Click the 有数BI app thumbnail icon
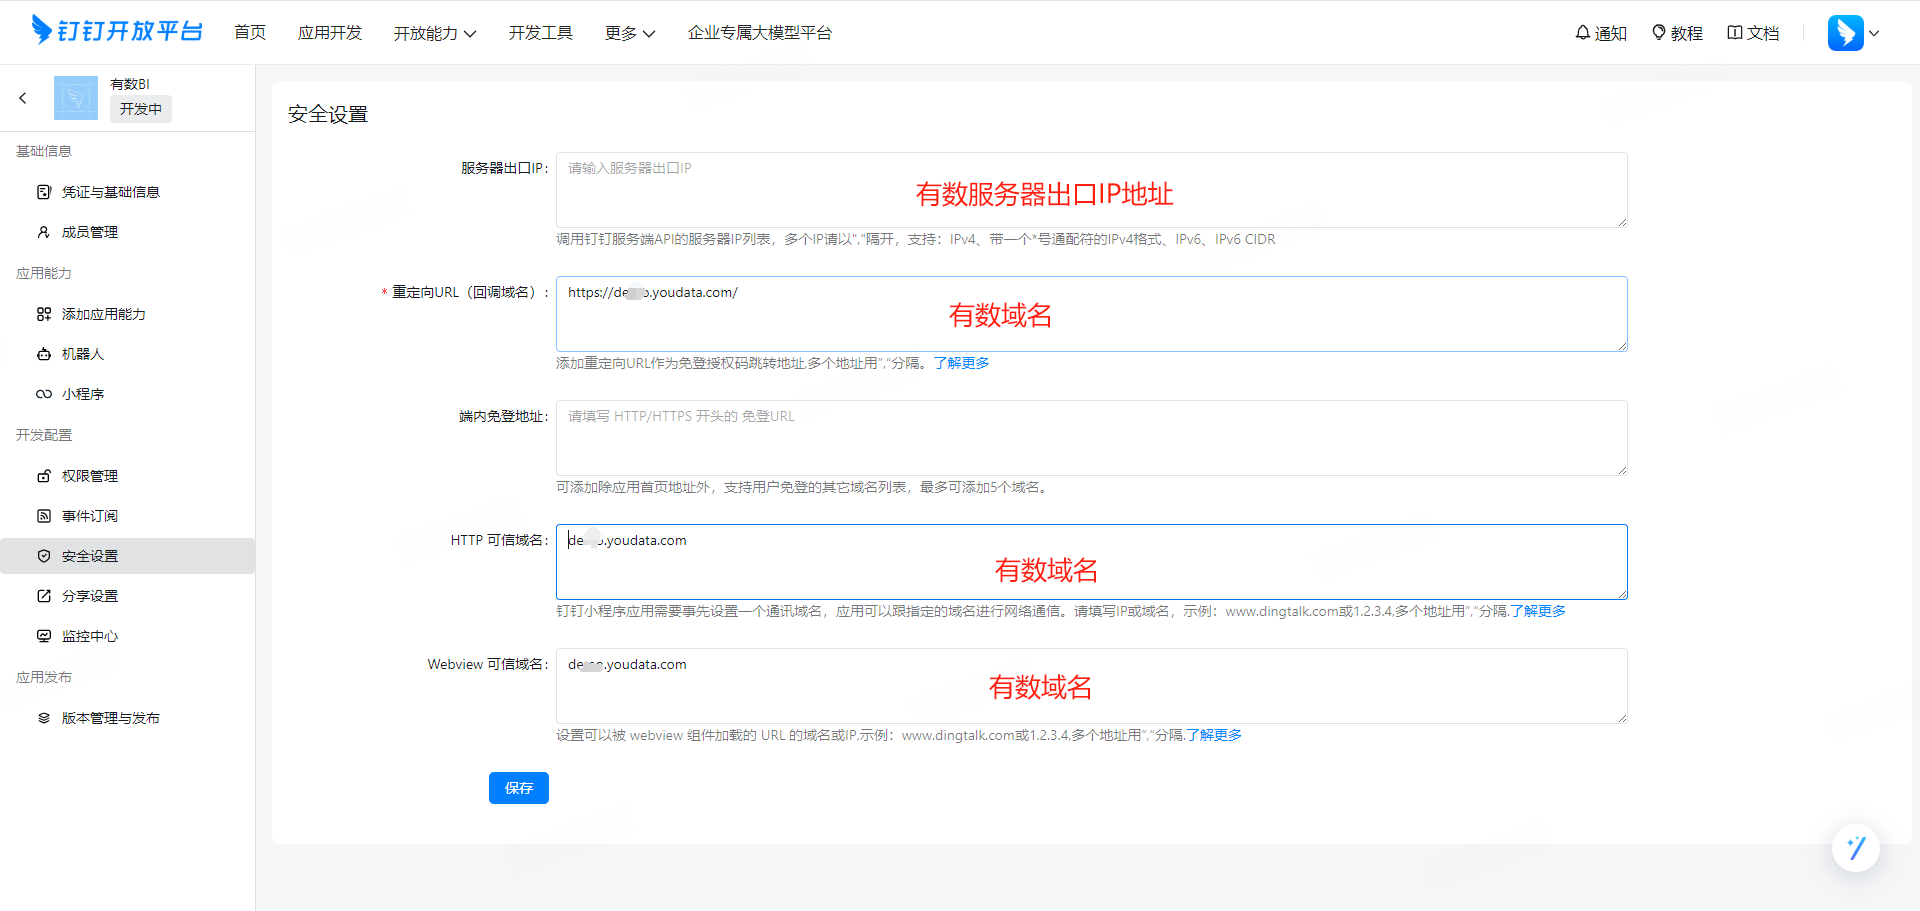The width and height of the screenshot is (1920, 911). [x=75, y=98]
